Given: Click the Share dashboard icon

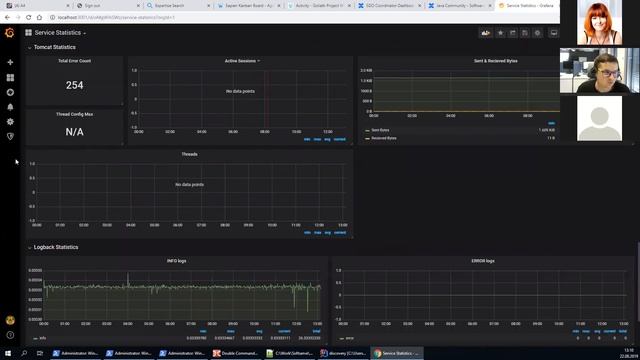Looking at the screenshot, I should tap(513, 33).
